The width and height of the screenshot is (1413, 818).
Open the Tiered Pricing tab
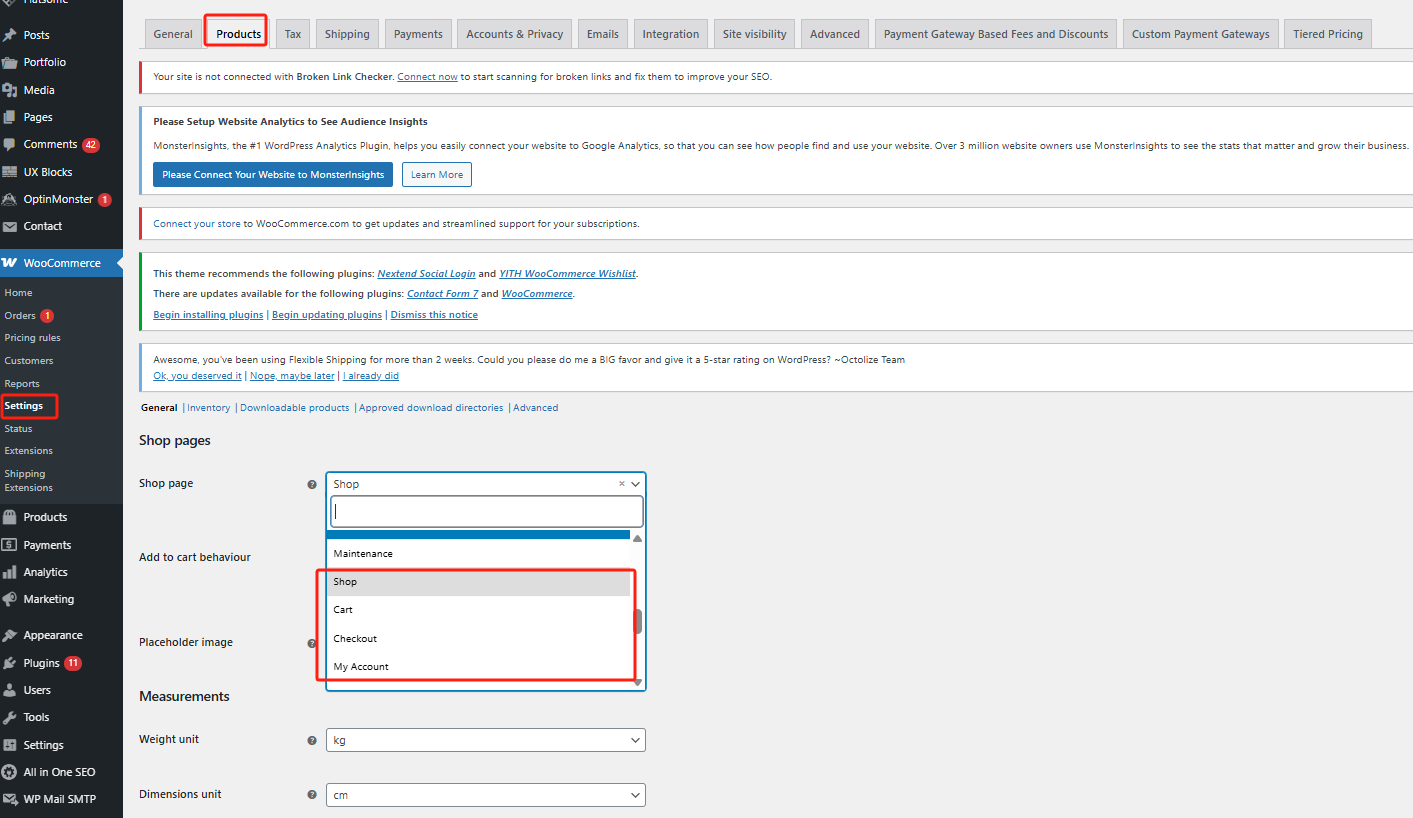pos(1327,34)
